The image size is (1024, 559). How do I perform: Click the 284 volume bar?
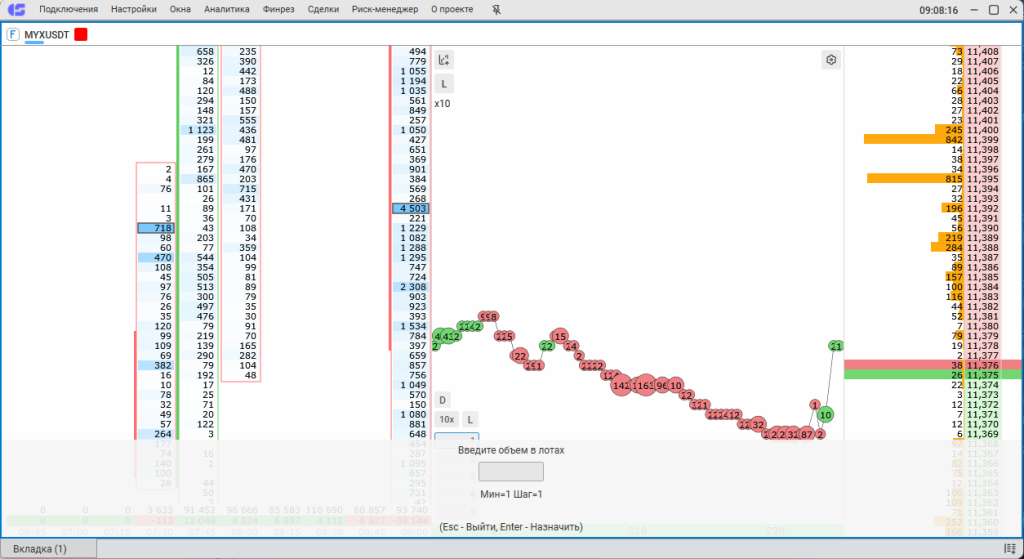tap(948, 248)
